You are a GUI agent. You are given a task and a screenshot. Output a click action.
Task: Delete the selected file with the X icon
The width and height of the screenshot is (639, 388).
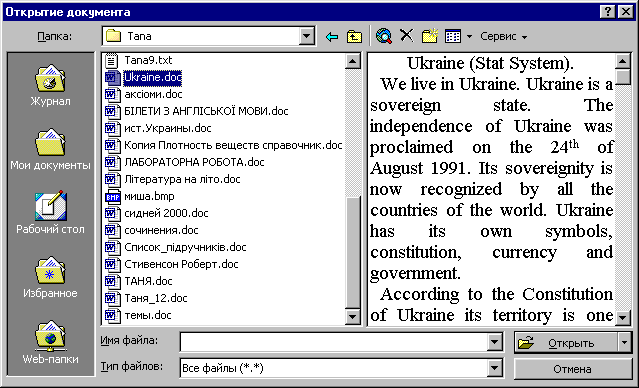pyautogui.click(x=406, y=35)
